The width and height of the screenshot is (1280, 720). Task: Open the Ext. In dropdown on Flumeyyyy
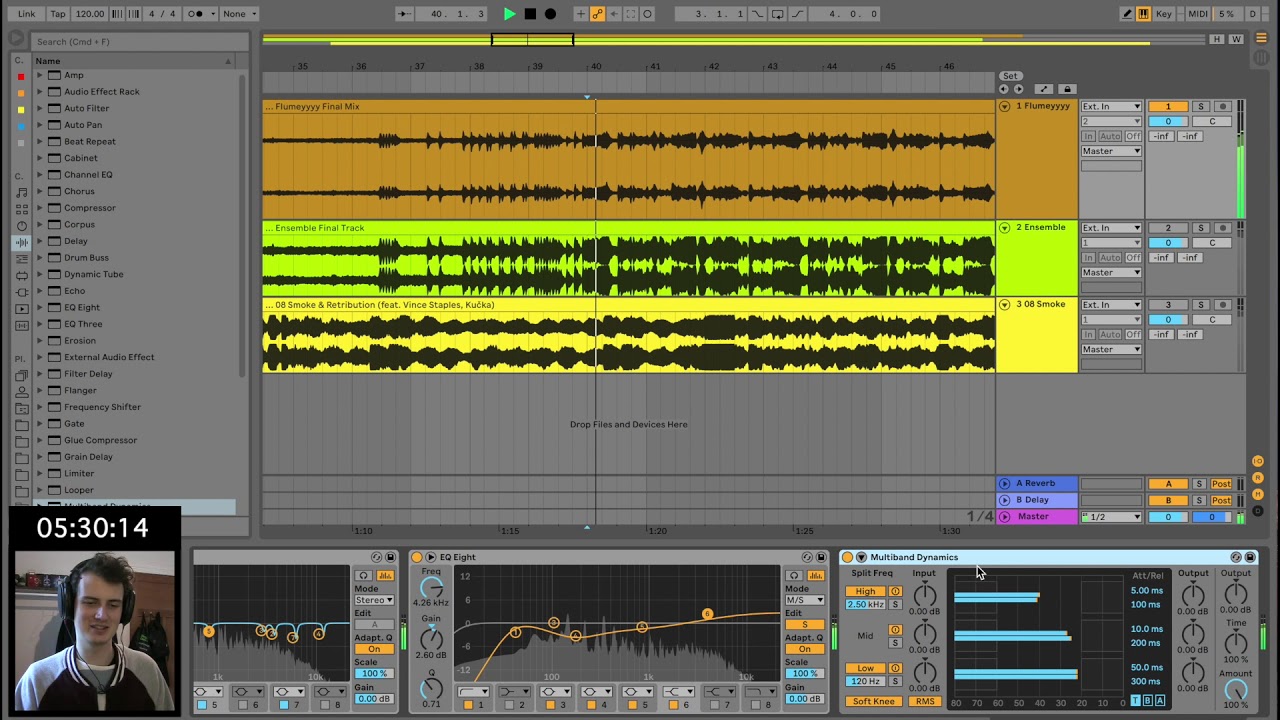coord(1110,106)
